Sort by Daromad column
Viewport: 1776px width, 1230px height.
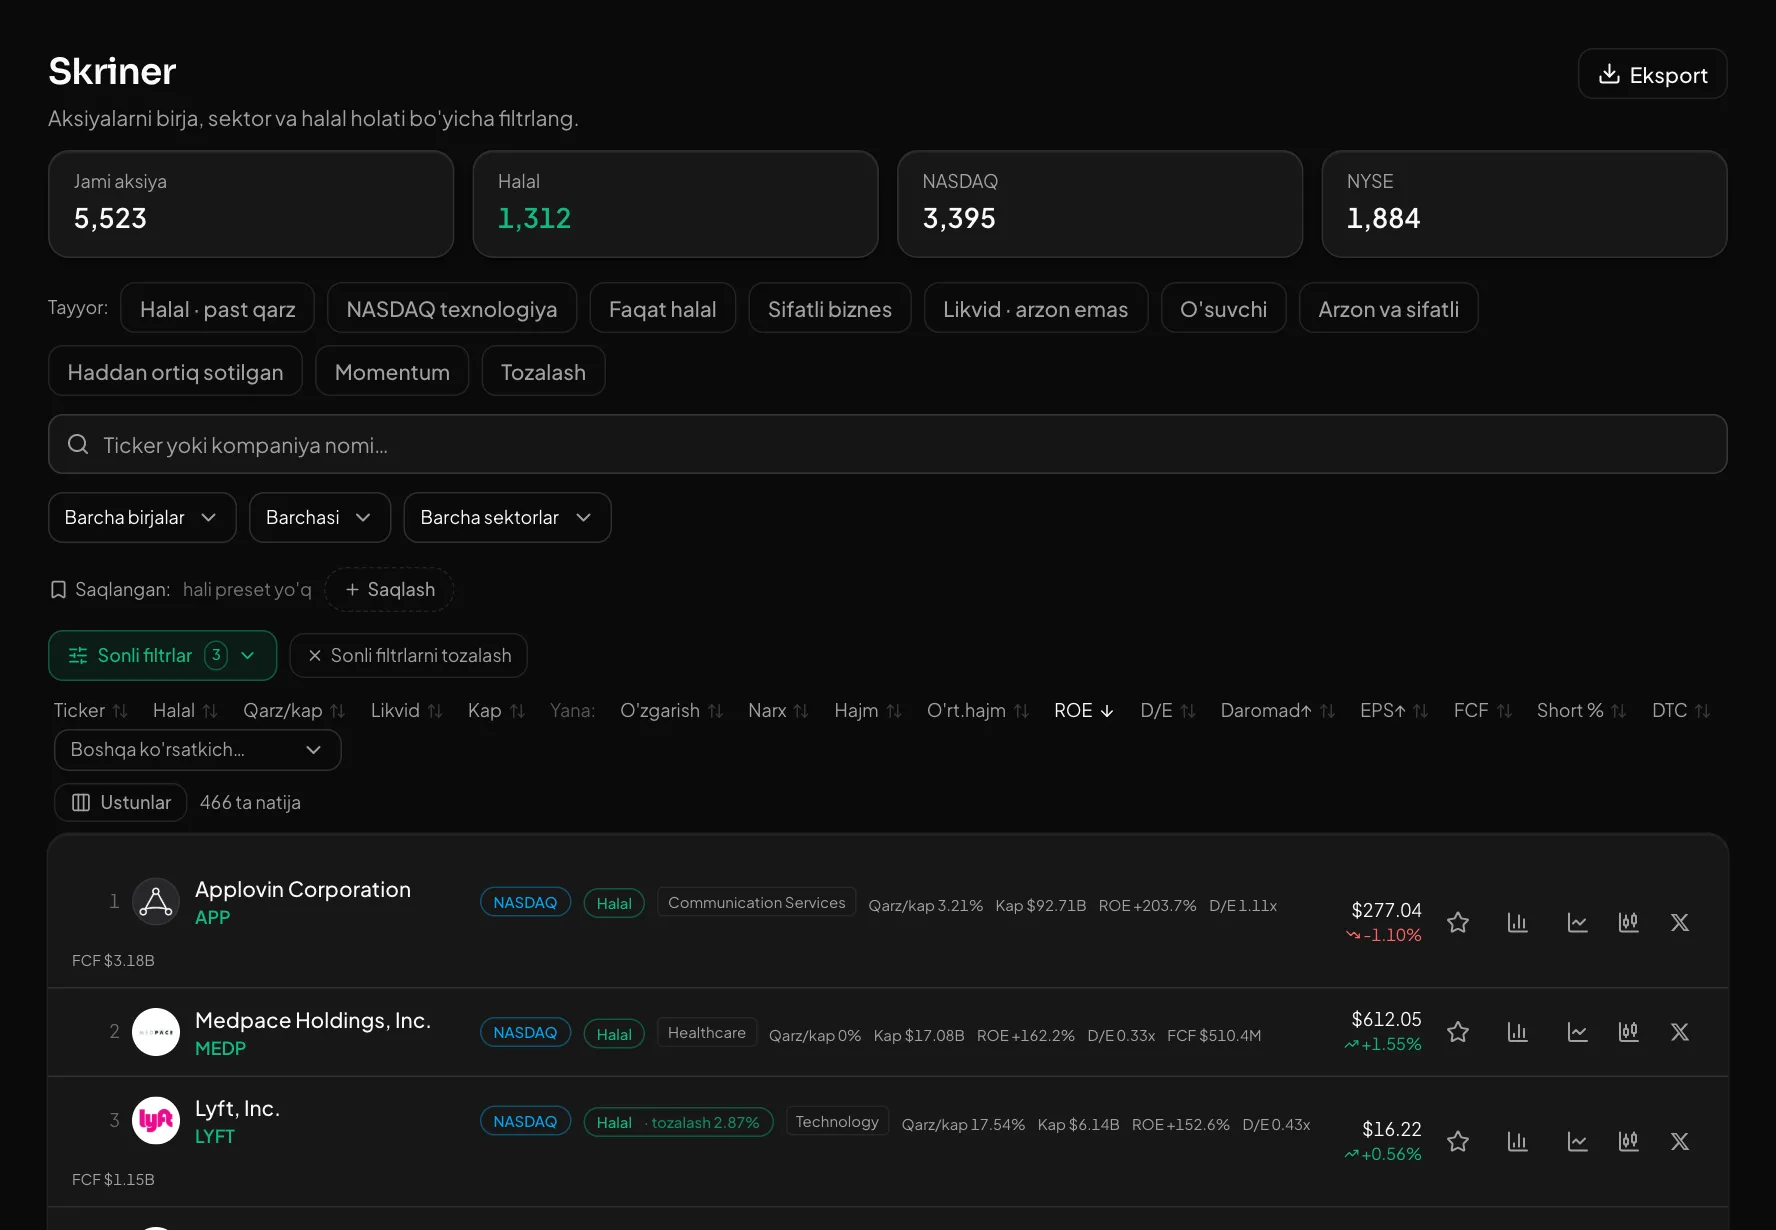1277,710
